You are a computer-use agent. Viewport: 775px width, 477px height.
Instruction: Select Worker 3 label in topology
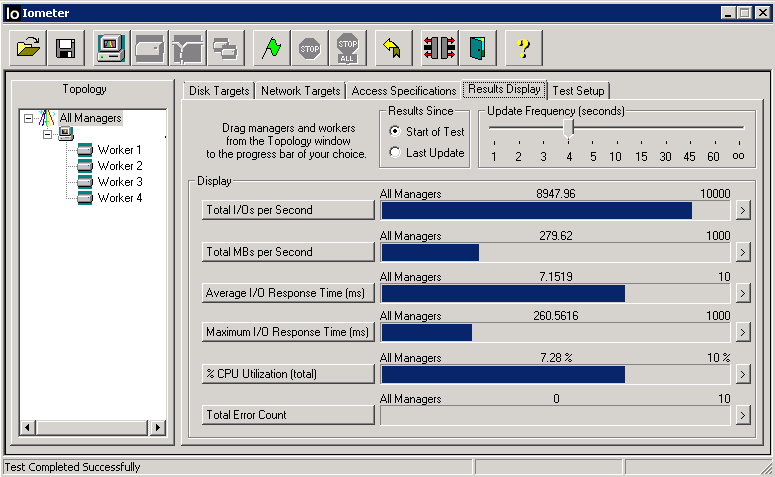(x=120, y=181)
